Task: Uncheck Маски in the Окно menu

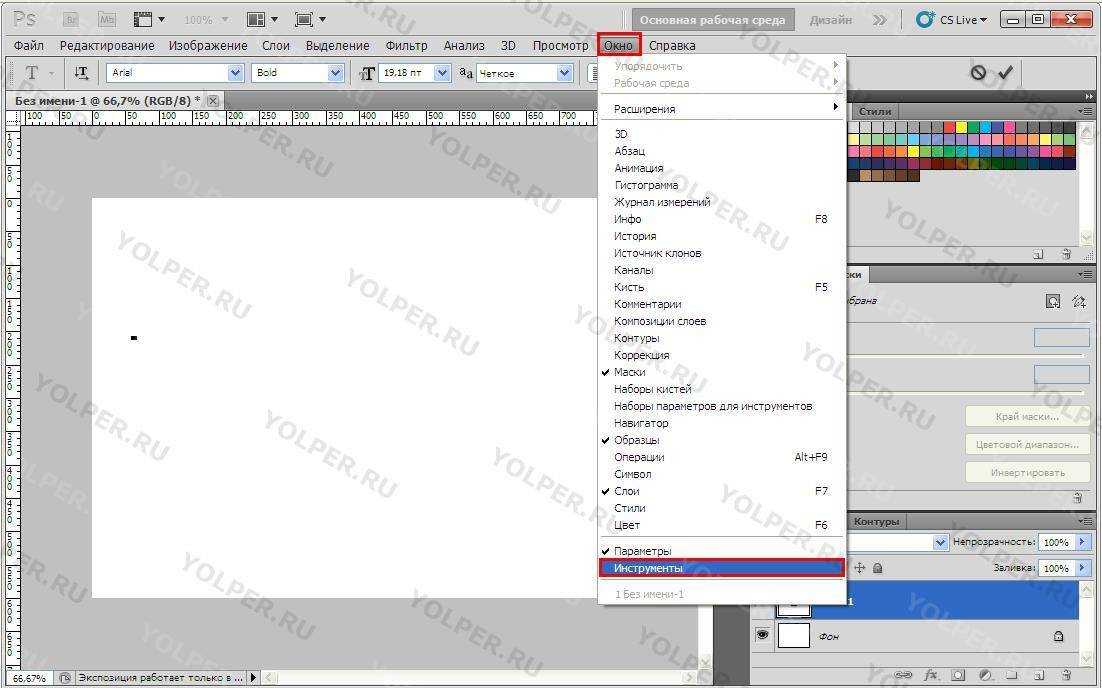Action: (721, 372)
